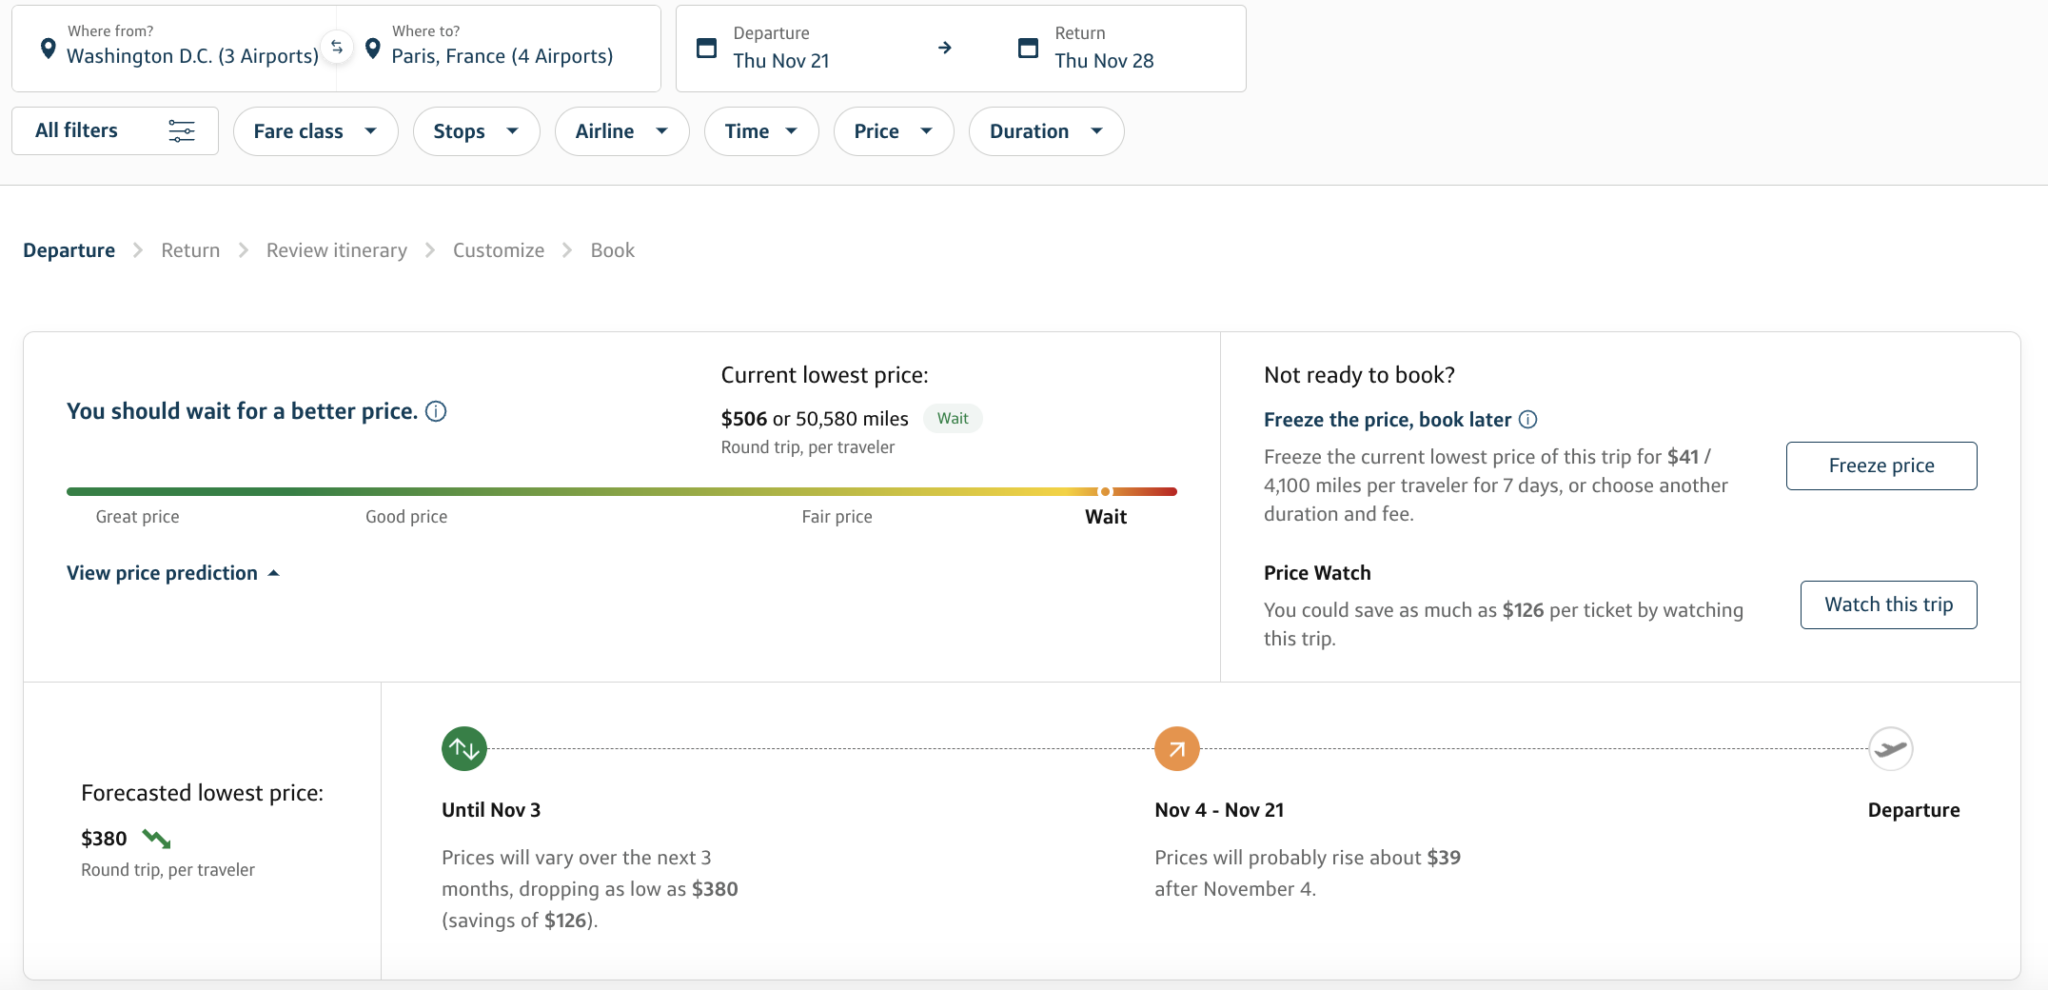This screenshot has height=990, width=2048.
Task: Select the Review itinerary breadcrumb step
Action: pyautogui.click(x=336, y=250)
